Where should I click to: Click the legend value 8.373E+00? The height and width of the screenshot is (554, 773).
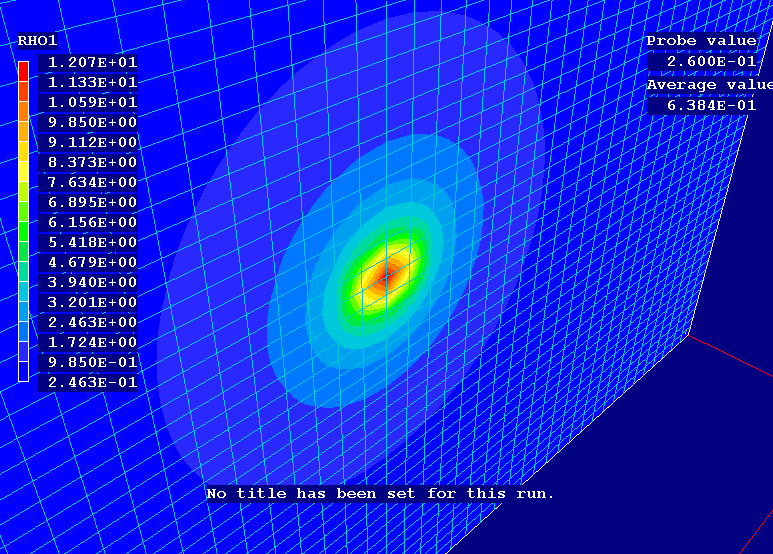(x=88, y=162)
